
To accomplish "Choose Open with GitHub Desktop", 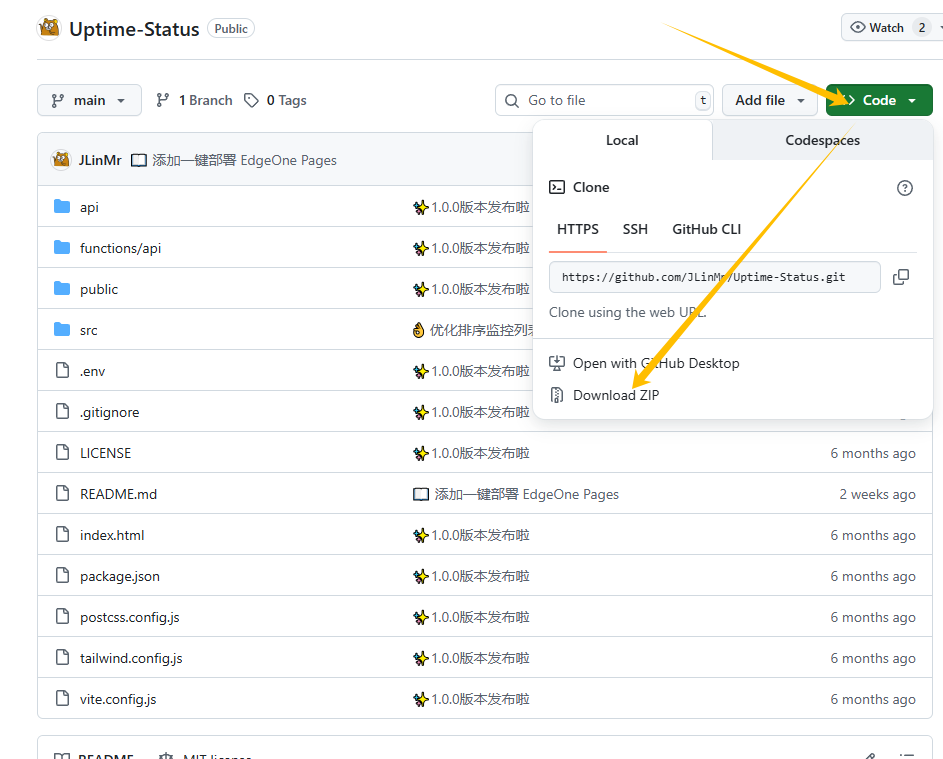I will click(656, 363).
